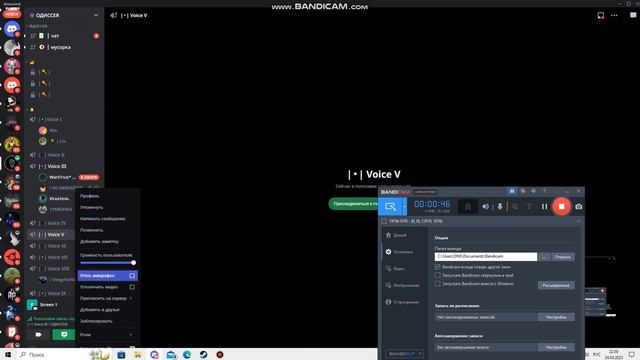640x360 pixels.
Task: Select 'Позвонить' in context menu
Action: 107,230
